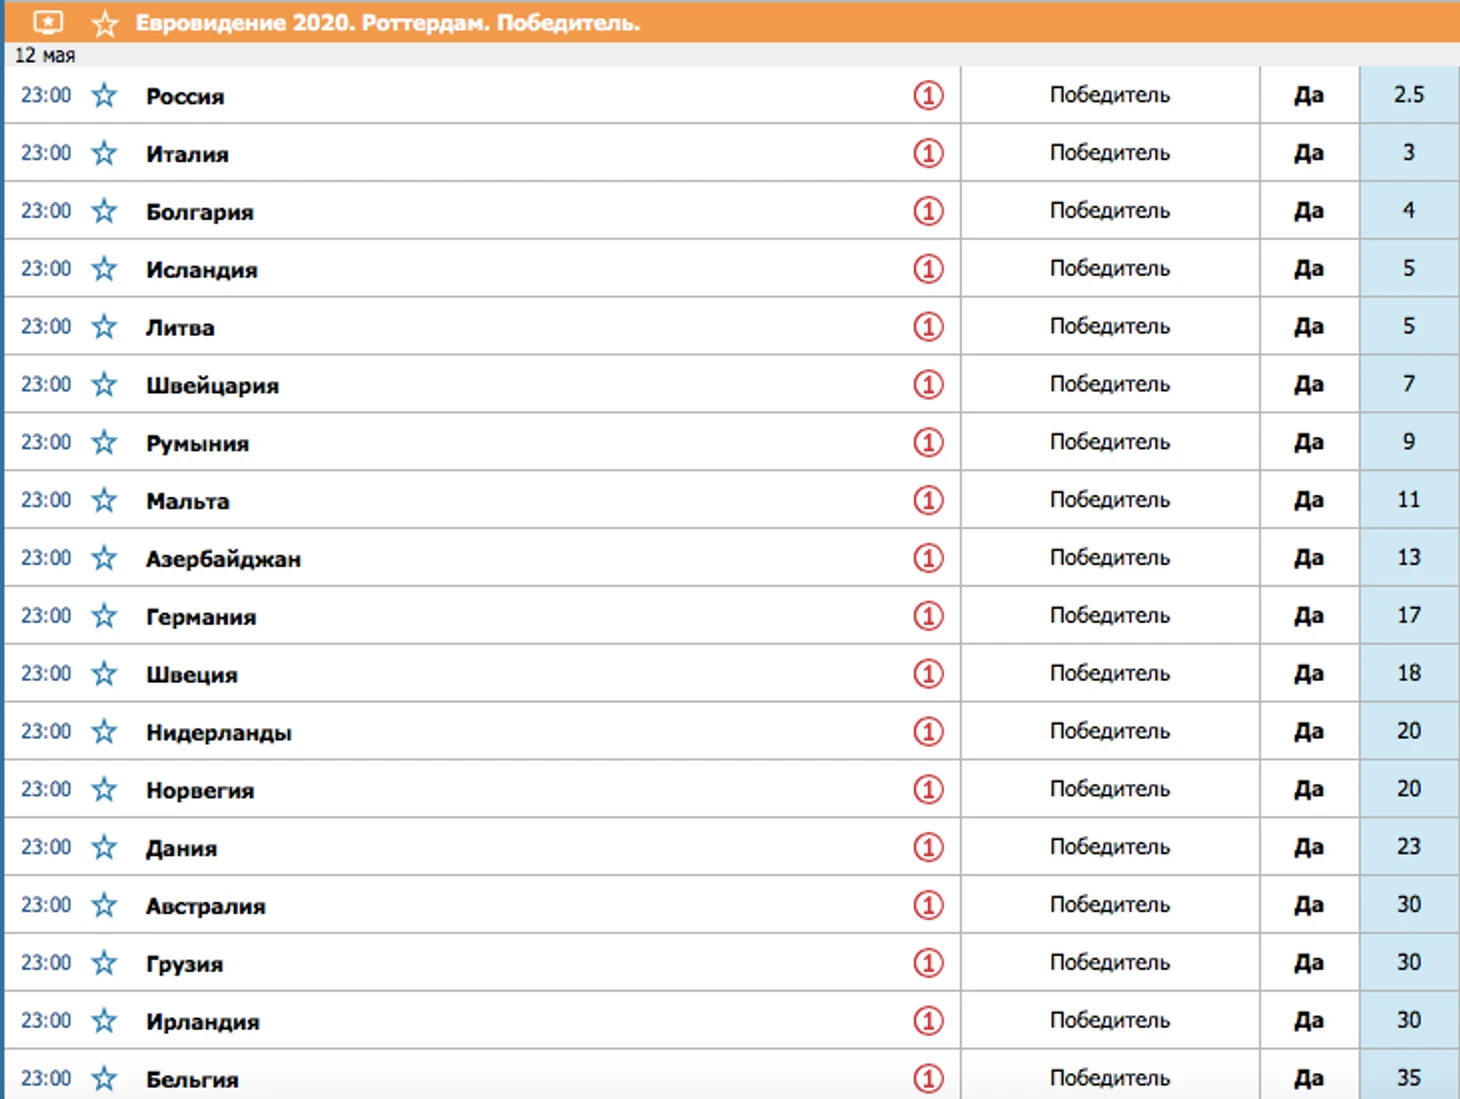Click red circled 1 icon for Азербайджан

point(928,558)
